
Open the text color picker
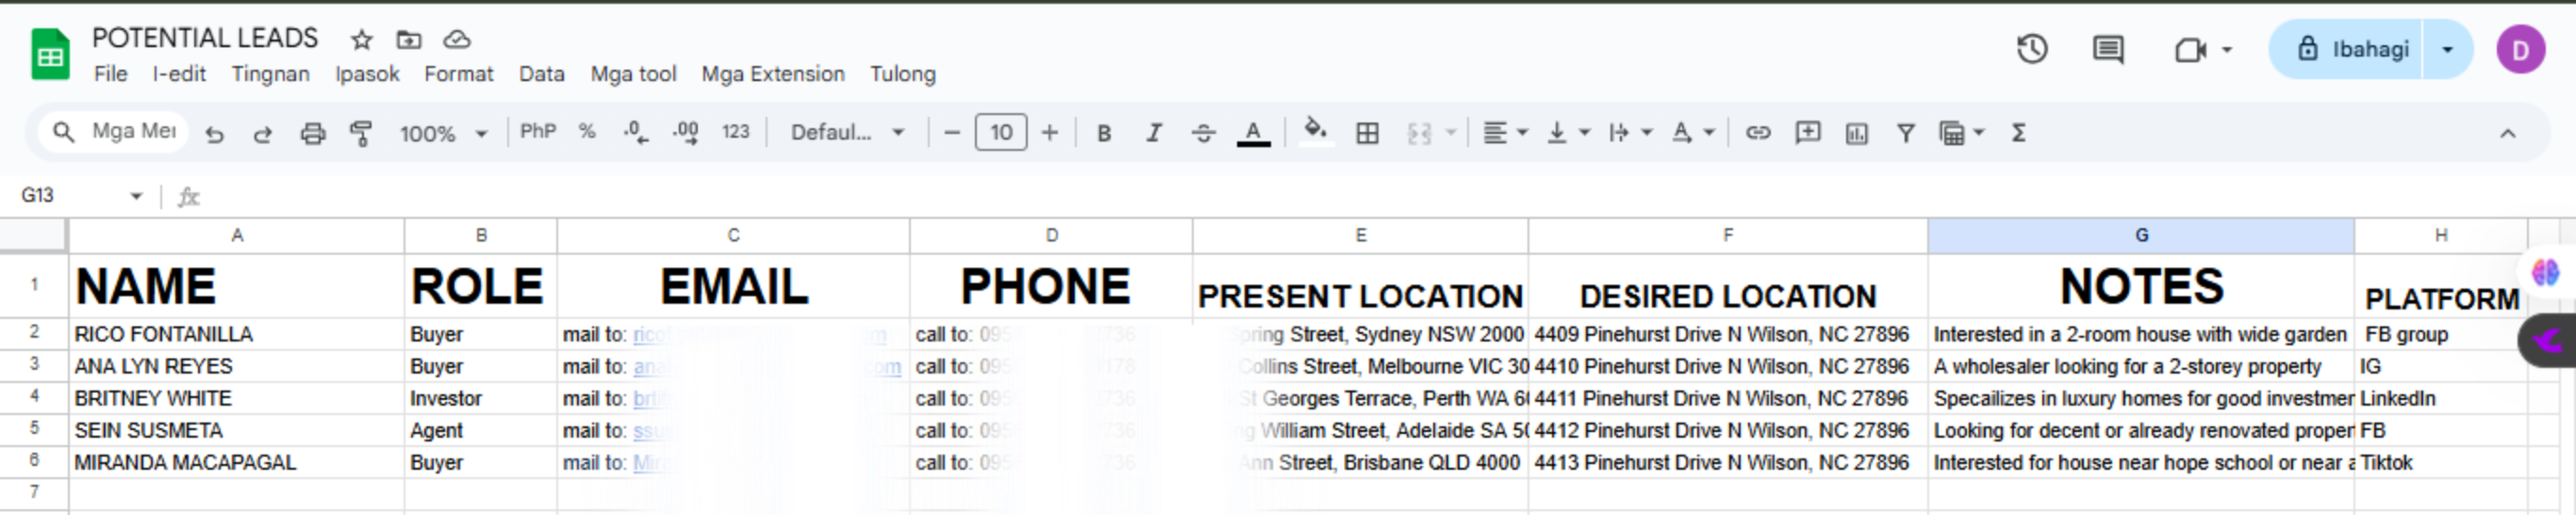1253,133
